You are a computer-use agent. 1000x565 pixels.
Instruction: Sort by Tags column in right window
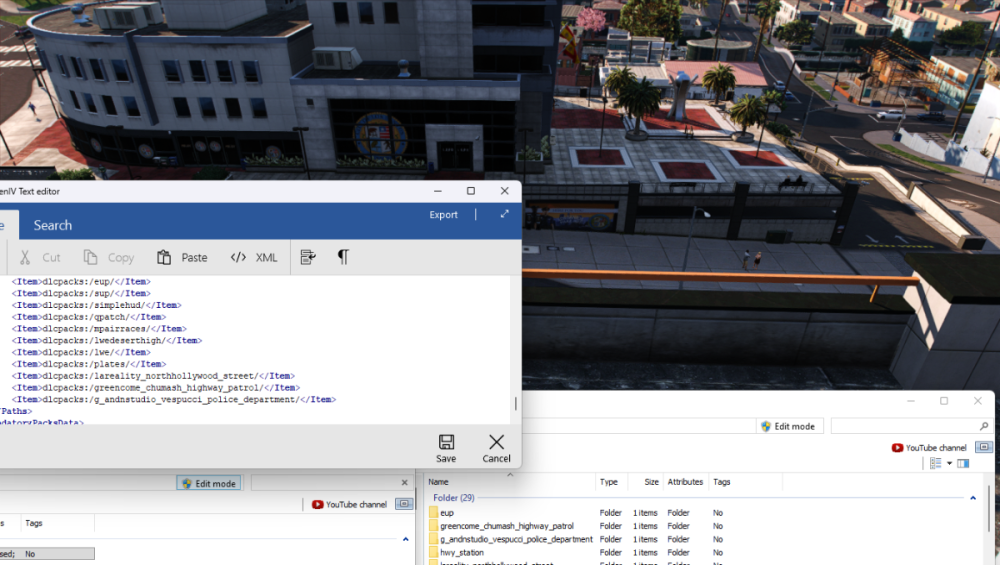[x=721, y=482]
